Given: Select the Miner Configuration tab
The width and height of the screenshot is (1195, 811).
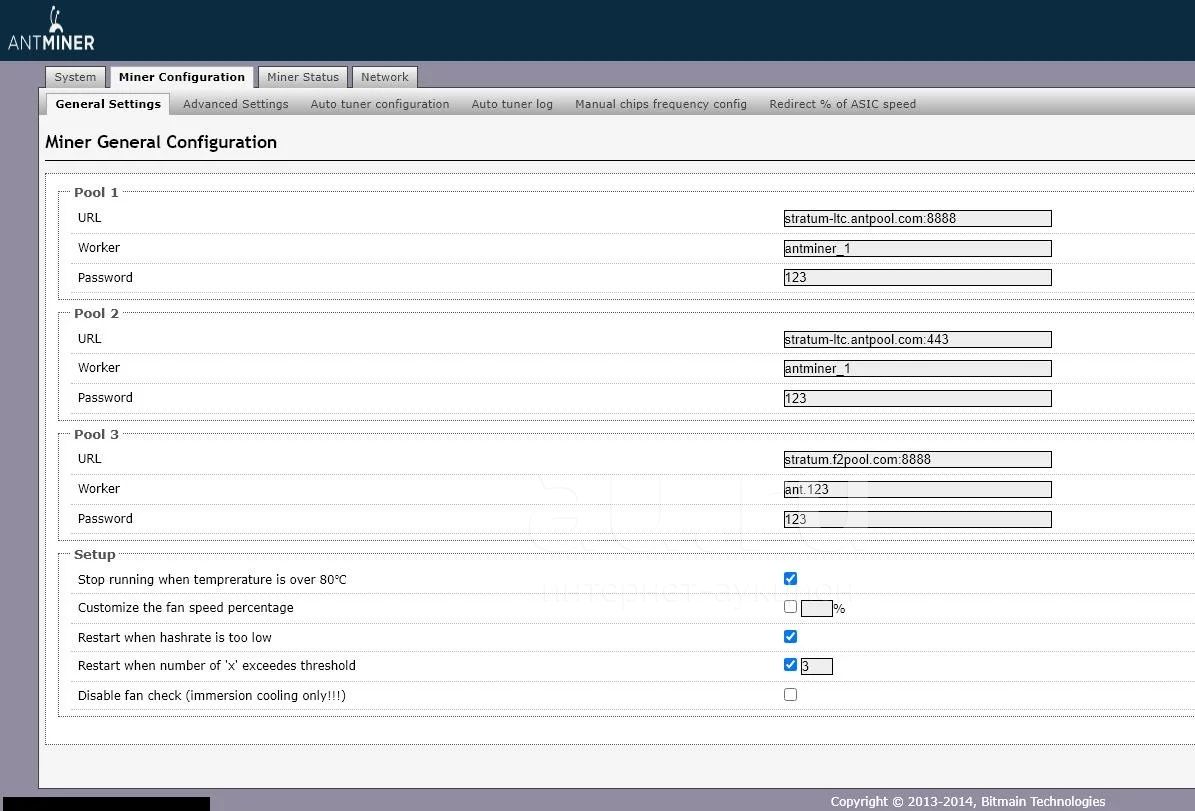Looking at the screenshot, I should [181, 77].
